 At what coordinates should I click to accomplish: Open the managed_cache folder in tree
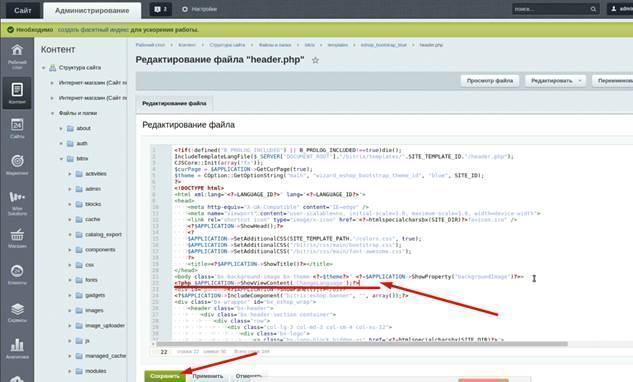click(105, 356)
